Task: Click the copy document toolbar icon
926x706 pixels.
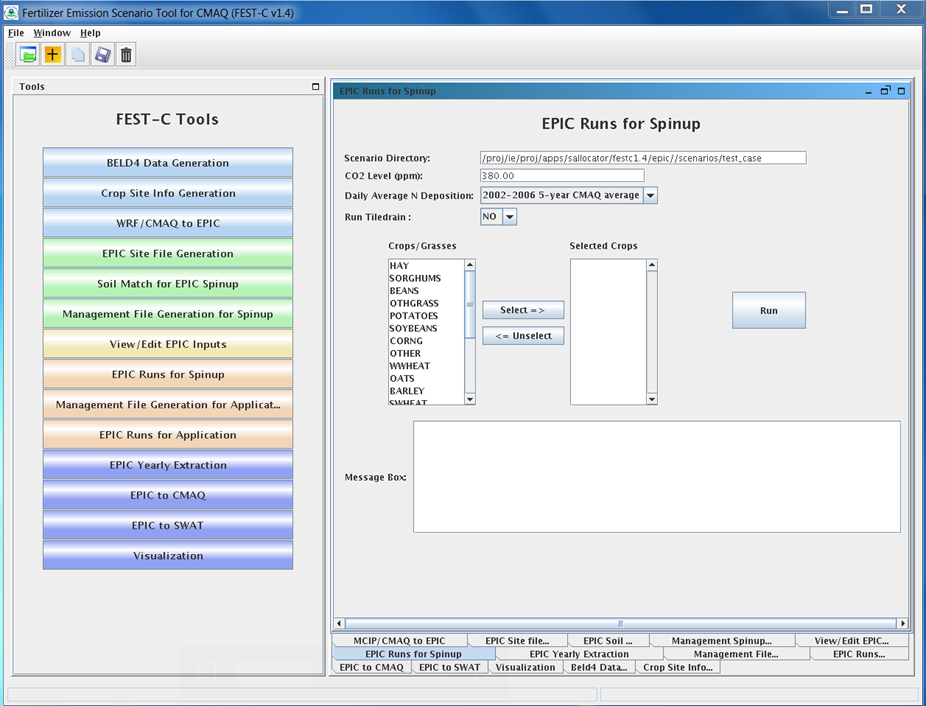Action: click(77, 55)
